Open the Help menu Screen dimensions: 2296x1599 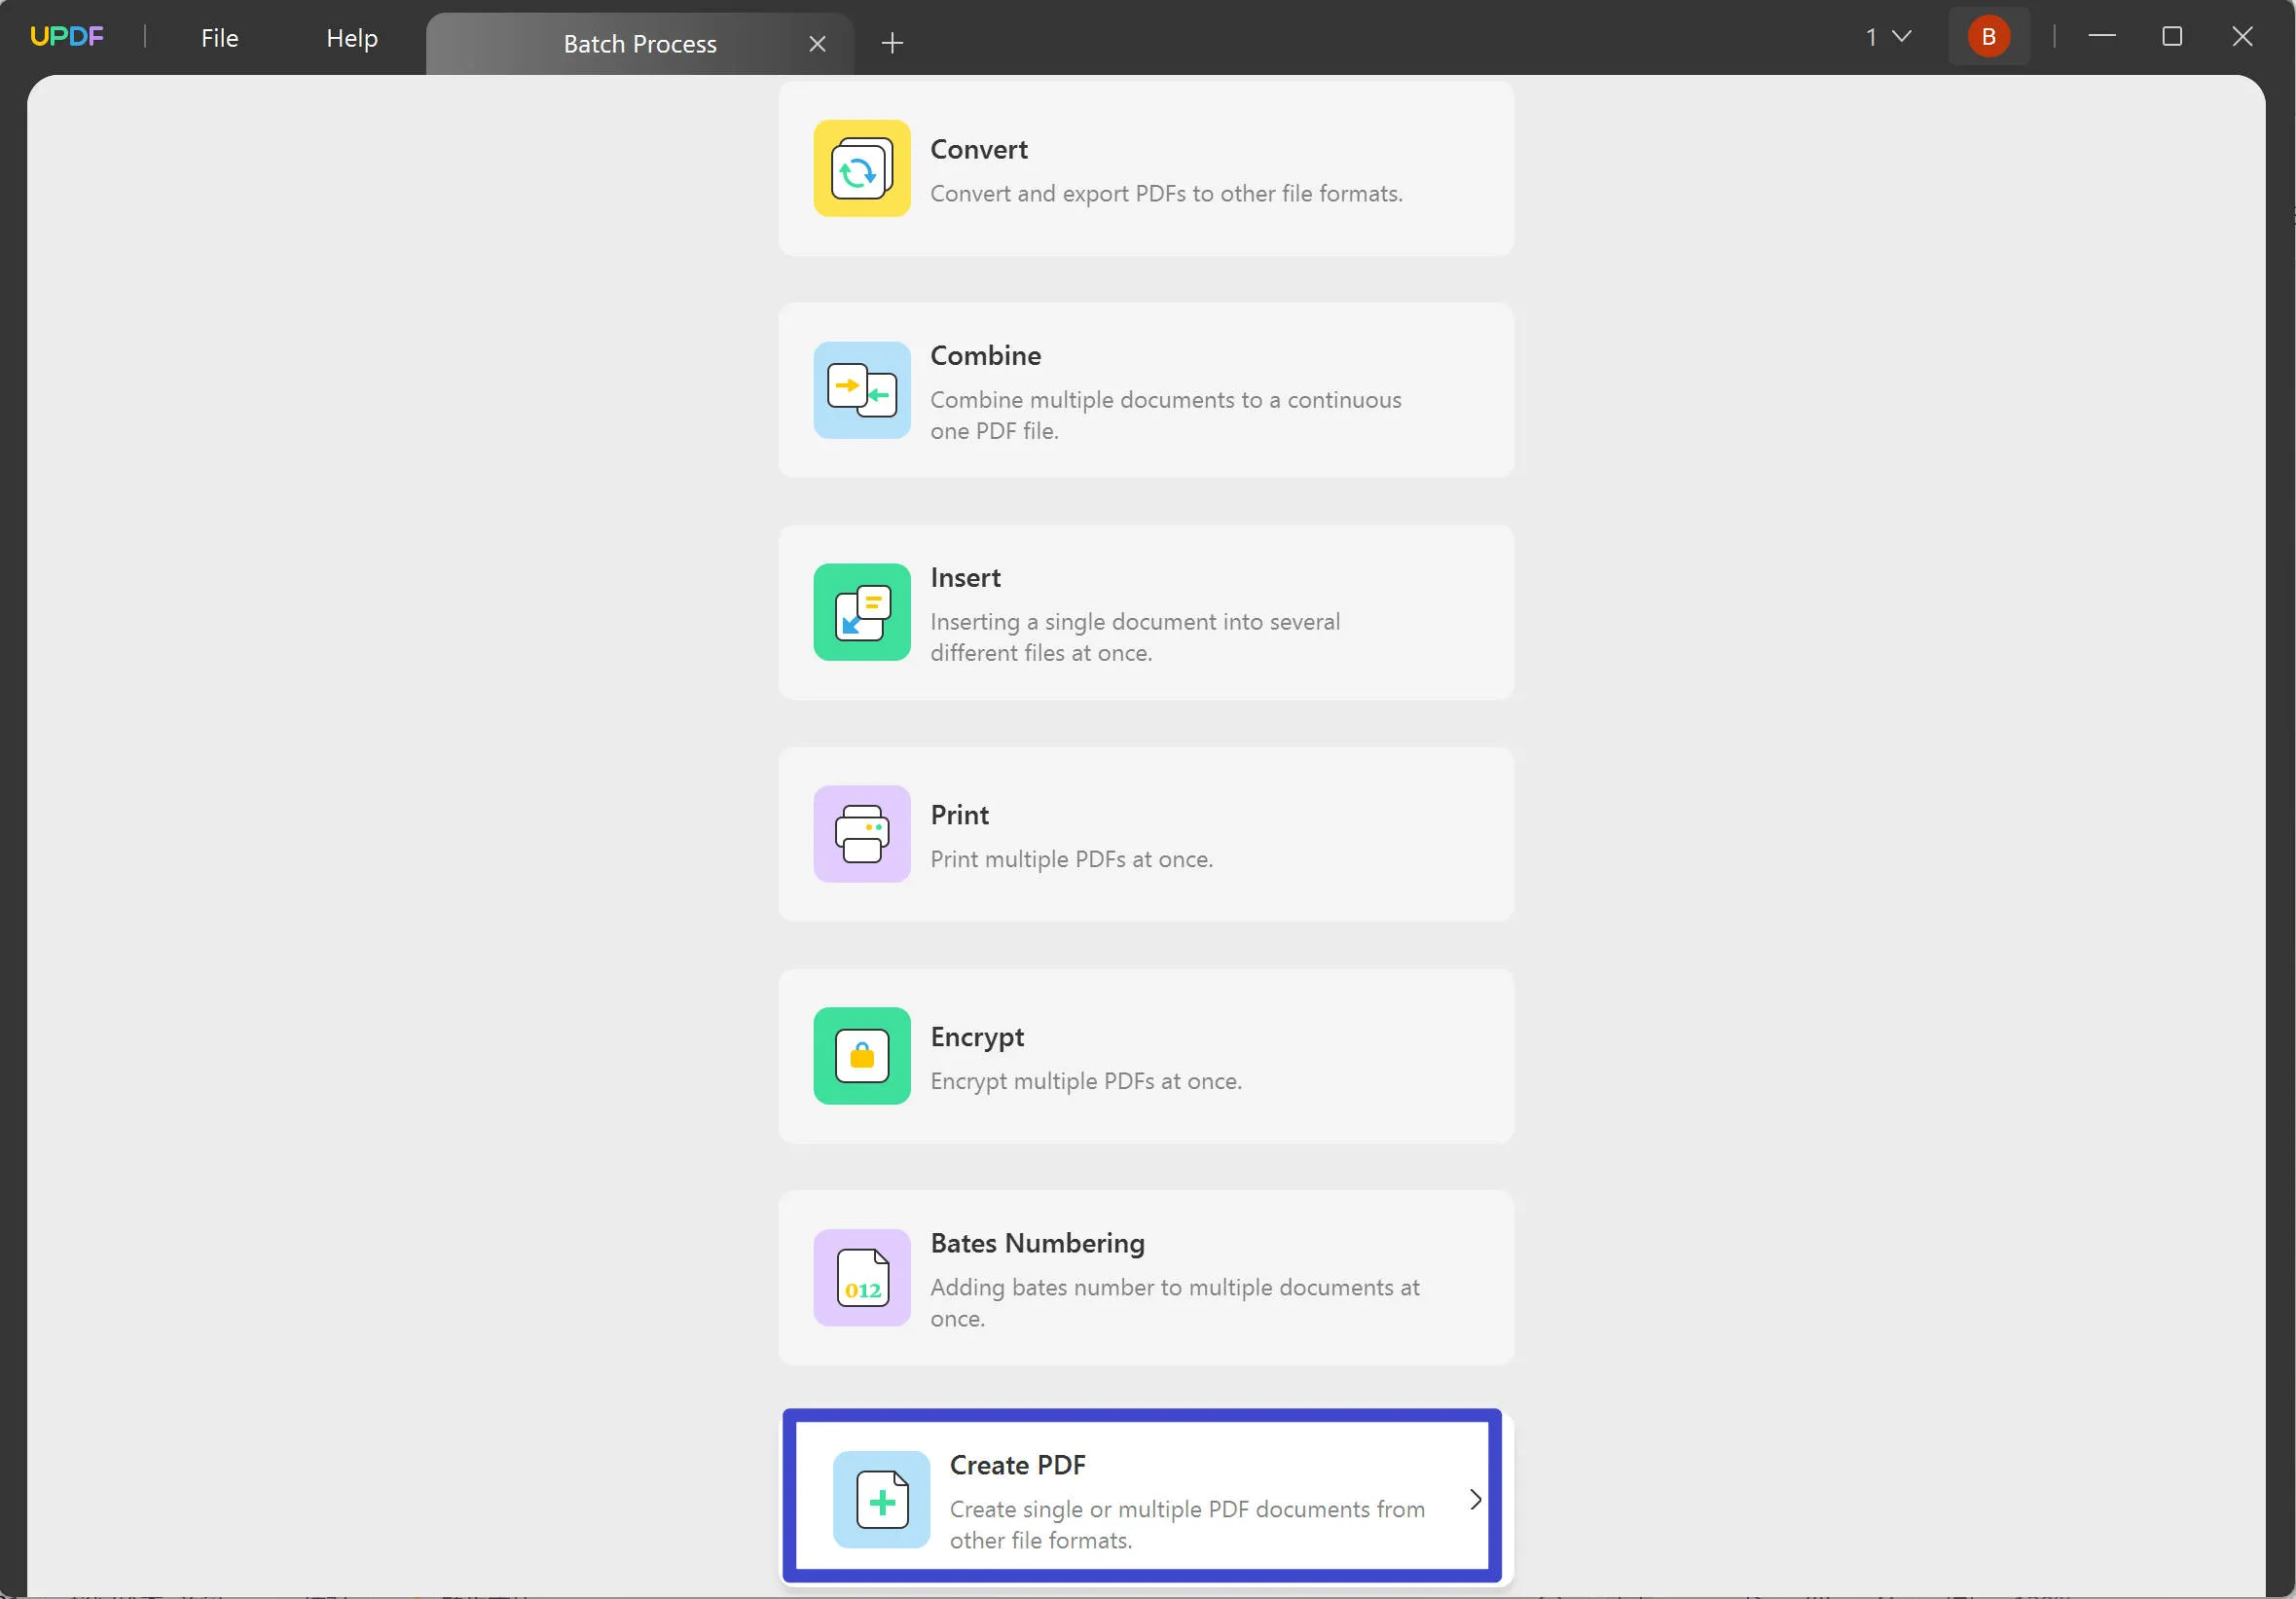[x=350, y=37]
